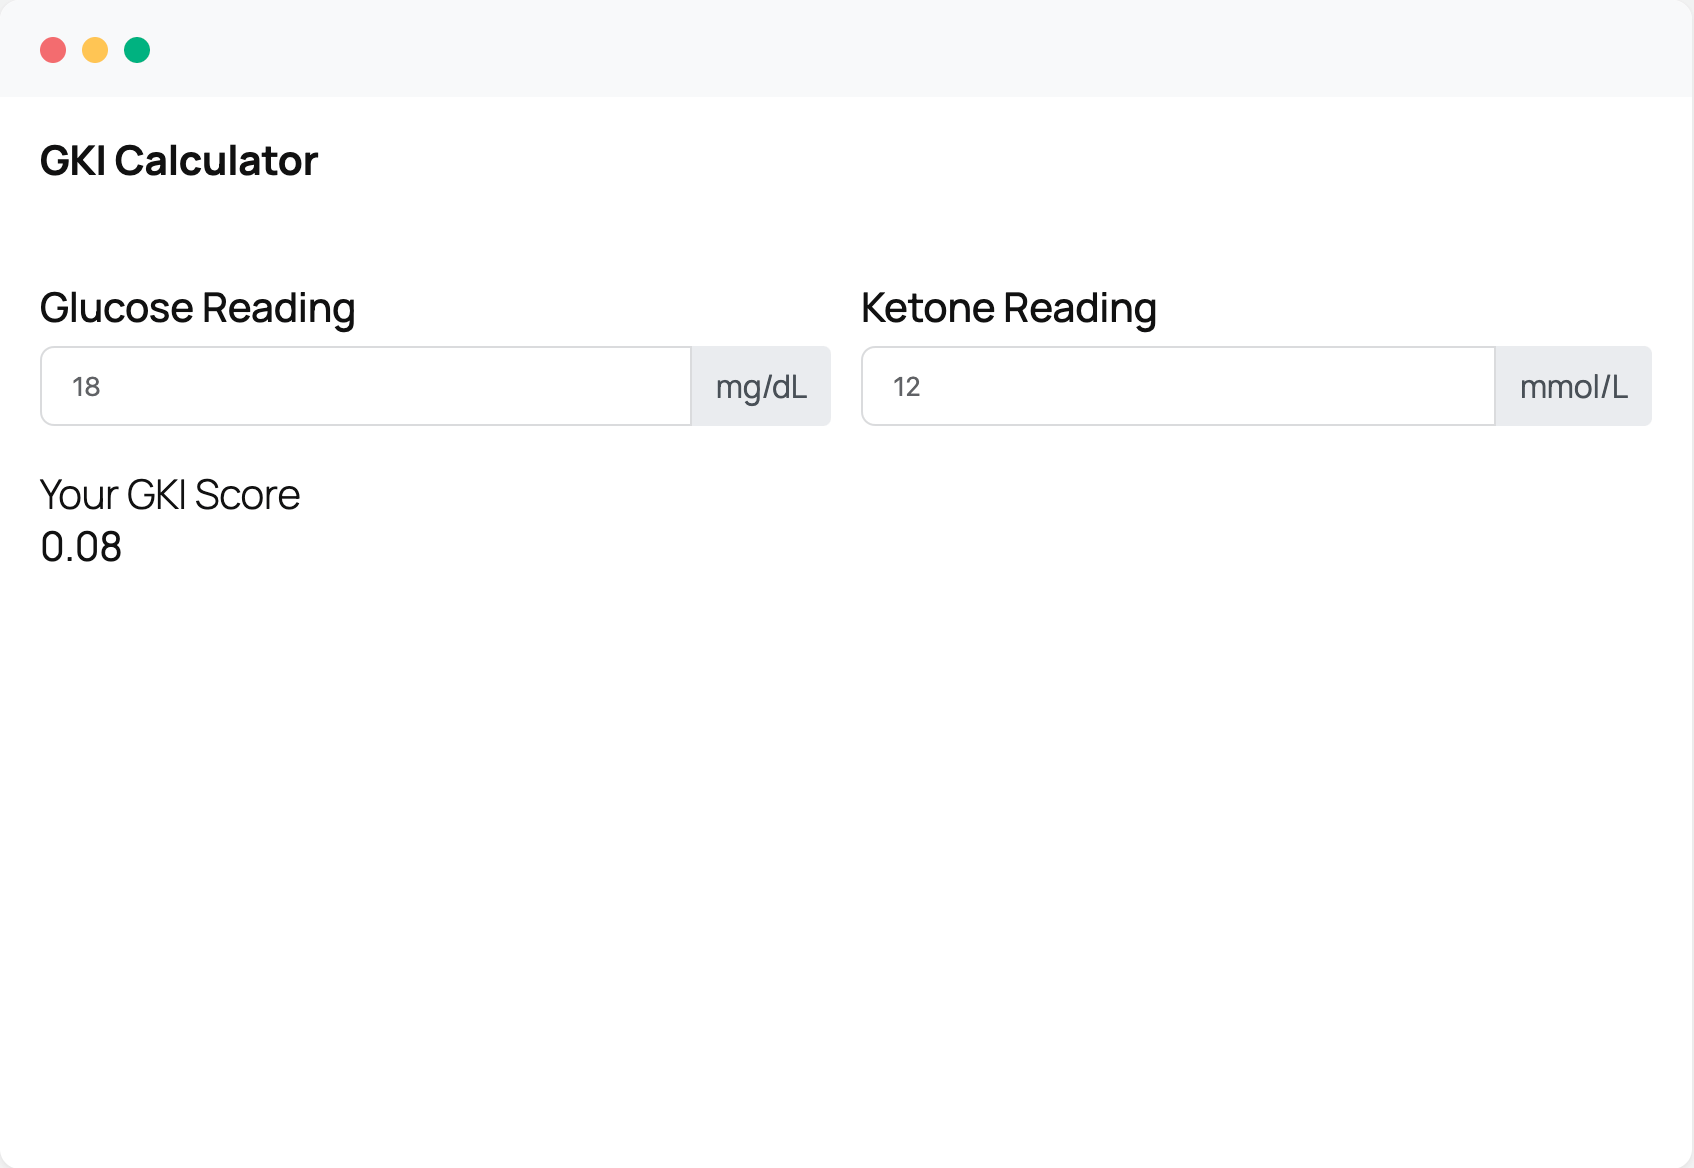Click empty space after 18 in glucose field
The width and height of the screenshot is (1694, 1168).
[x=400, y=386]
